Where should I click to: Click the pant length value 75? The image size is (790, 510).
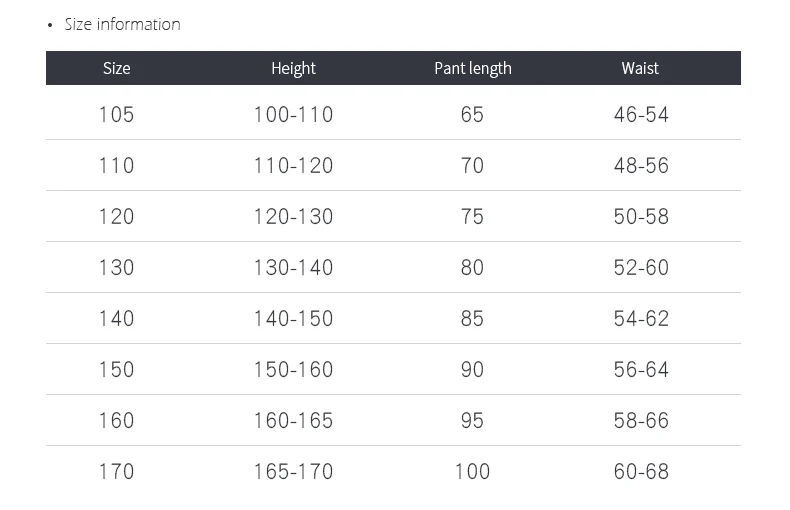(472, 217)
